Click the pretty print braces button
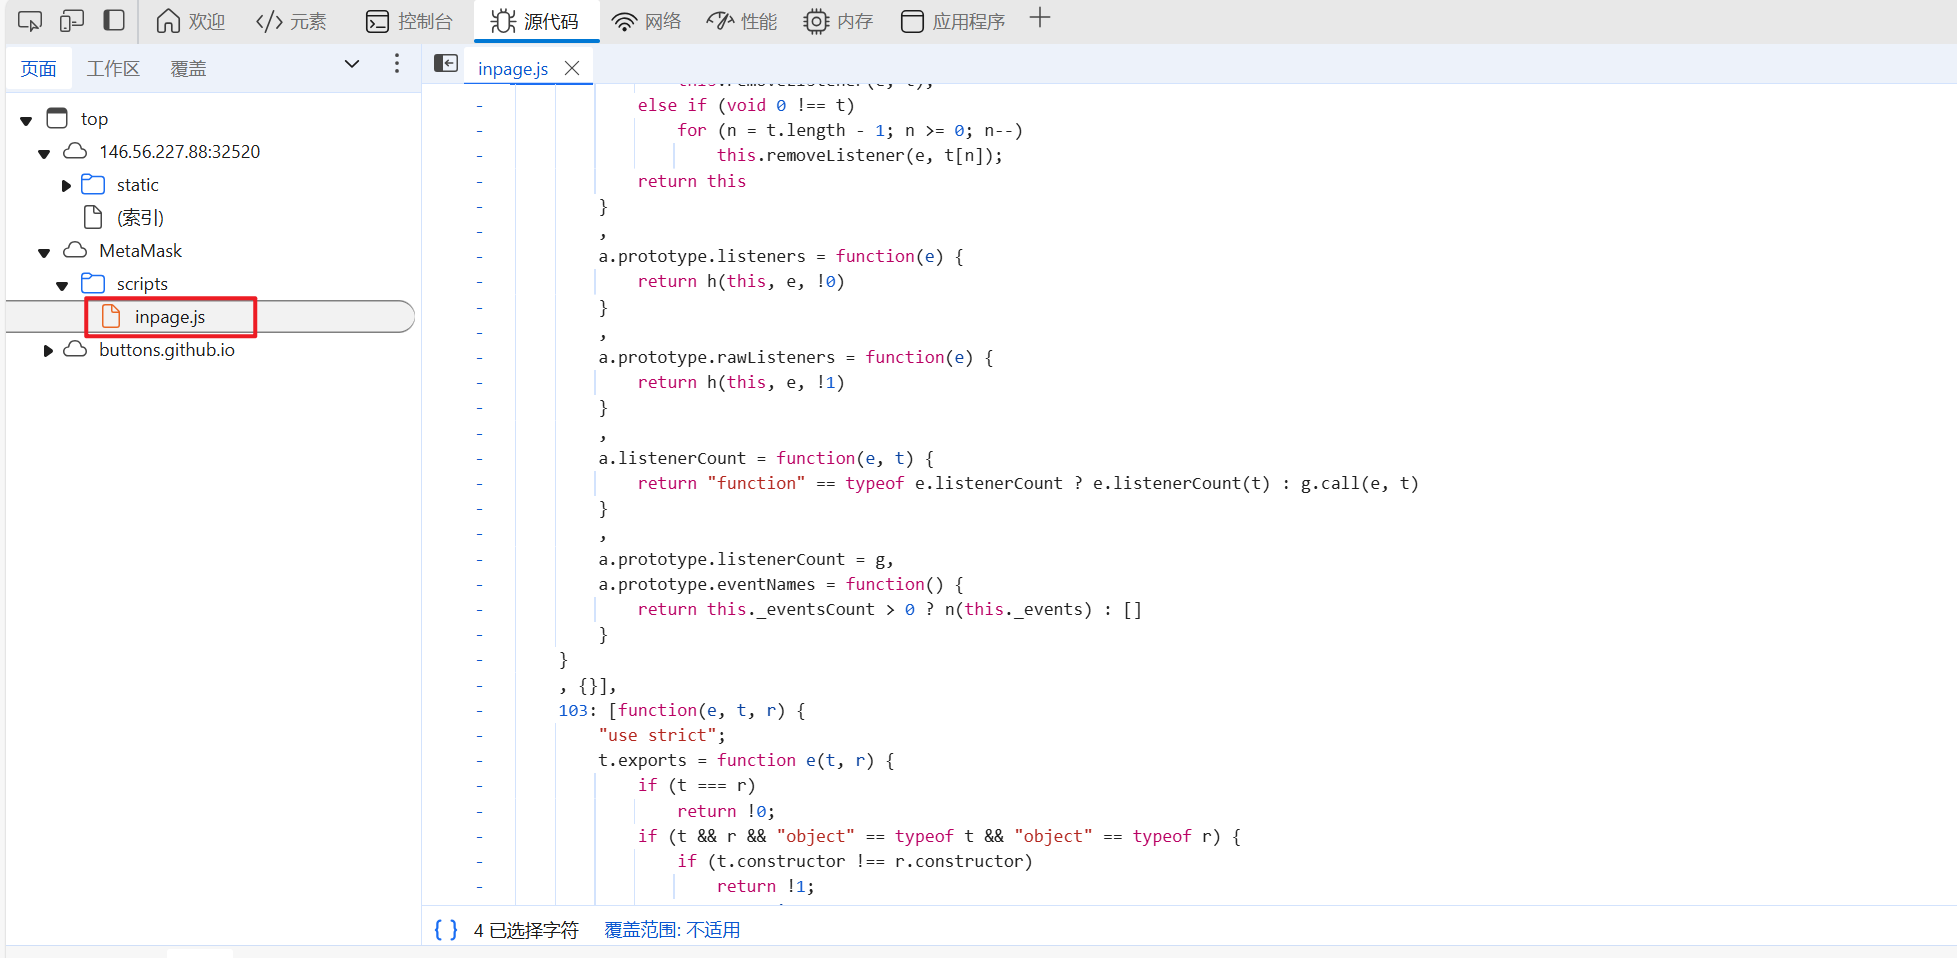The width and height of the screenshot is (1957, 958). [446, 930]
